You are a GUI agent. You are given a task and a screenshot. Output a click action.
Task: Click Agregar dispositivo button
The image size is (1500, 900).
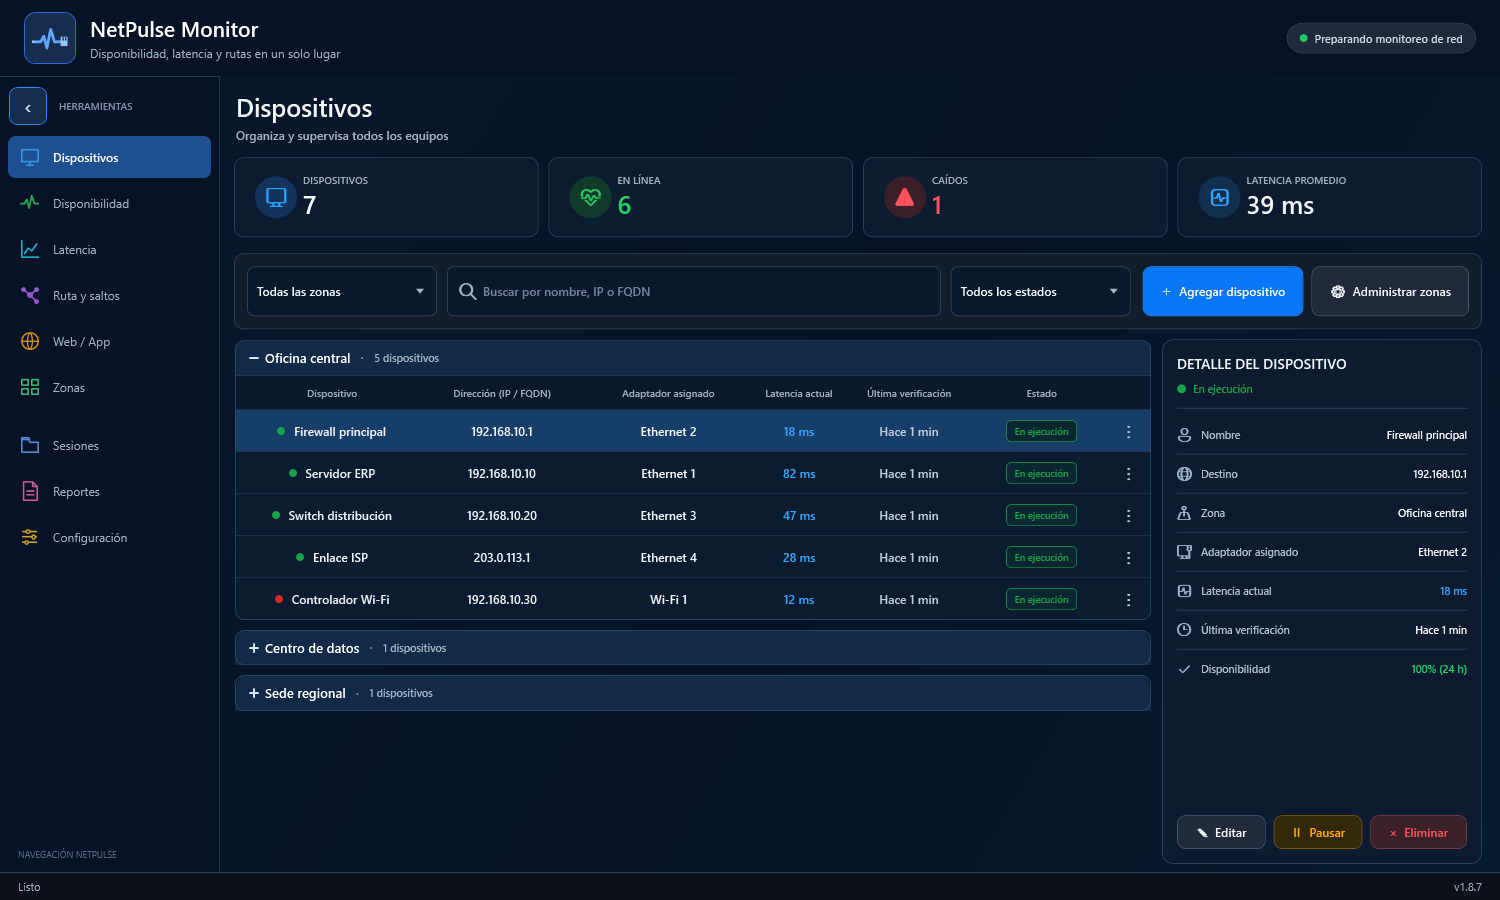(1223, 291)
